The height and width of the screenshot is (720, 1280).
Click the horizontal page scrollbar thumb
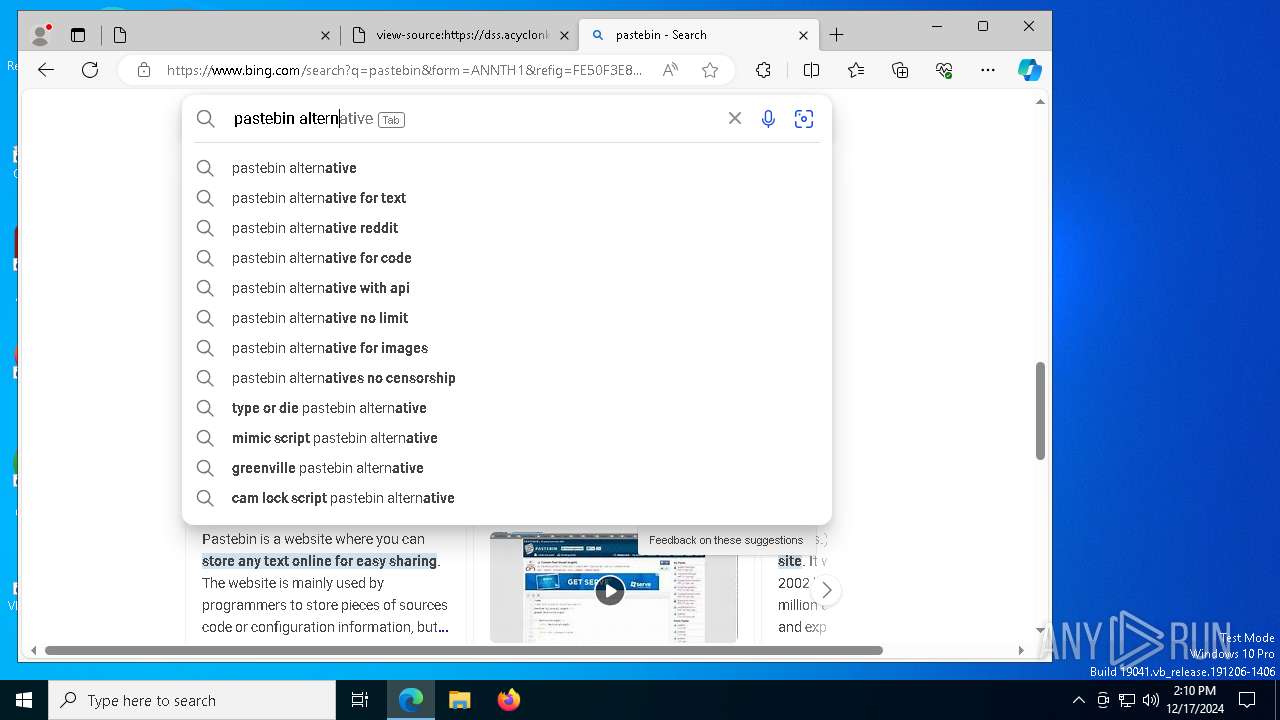464,650
